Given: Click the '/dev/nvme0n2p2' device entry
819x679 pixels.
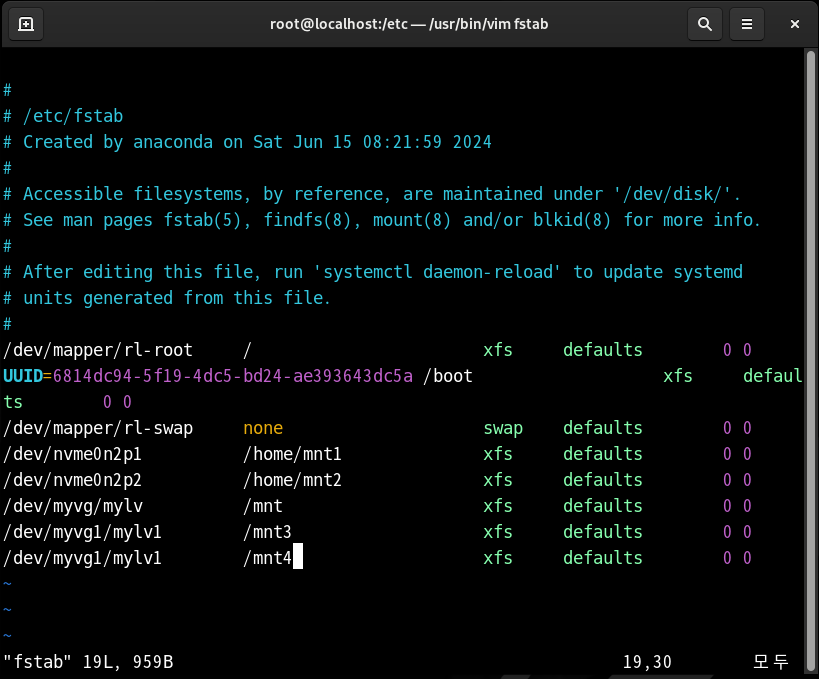Looking at the screenshot, I should pos(73,480).
